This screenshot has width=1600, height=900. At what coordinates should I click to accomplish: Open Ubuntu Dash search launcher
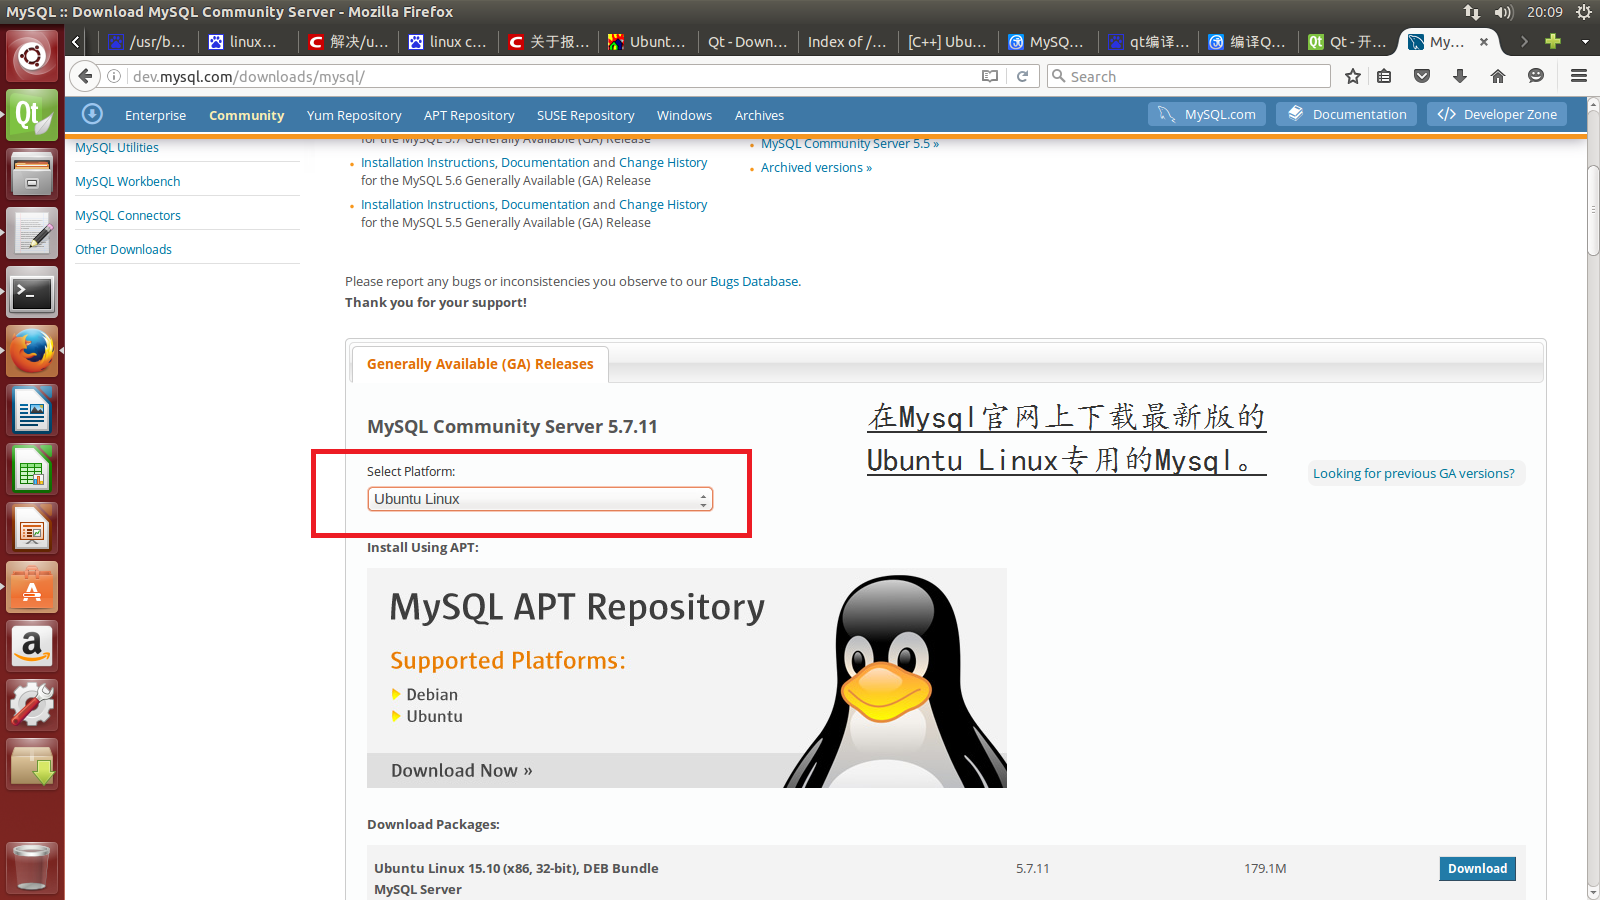click(32, 56)
